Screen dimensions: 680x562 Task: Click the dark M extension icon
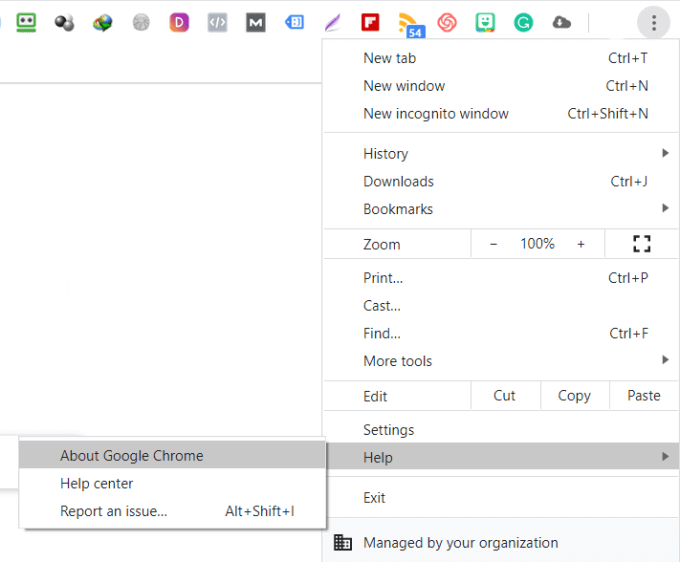point(256,23)
